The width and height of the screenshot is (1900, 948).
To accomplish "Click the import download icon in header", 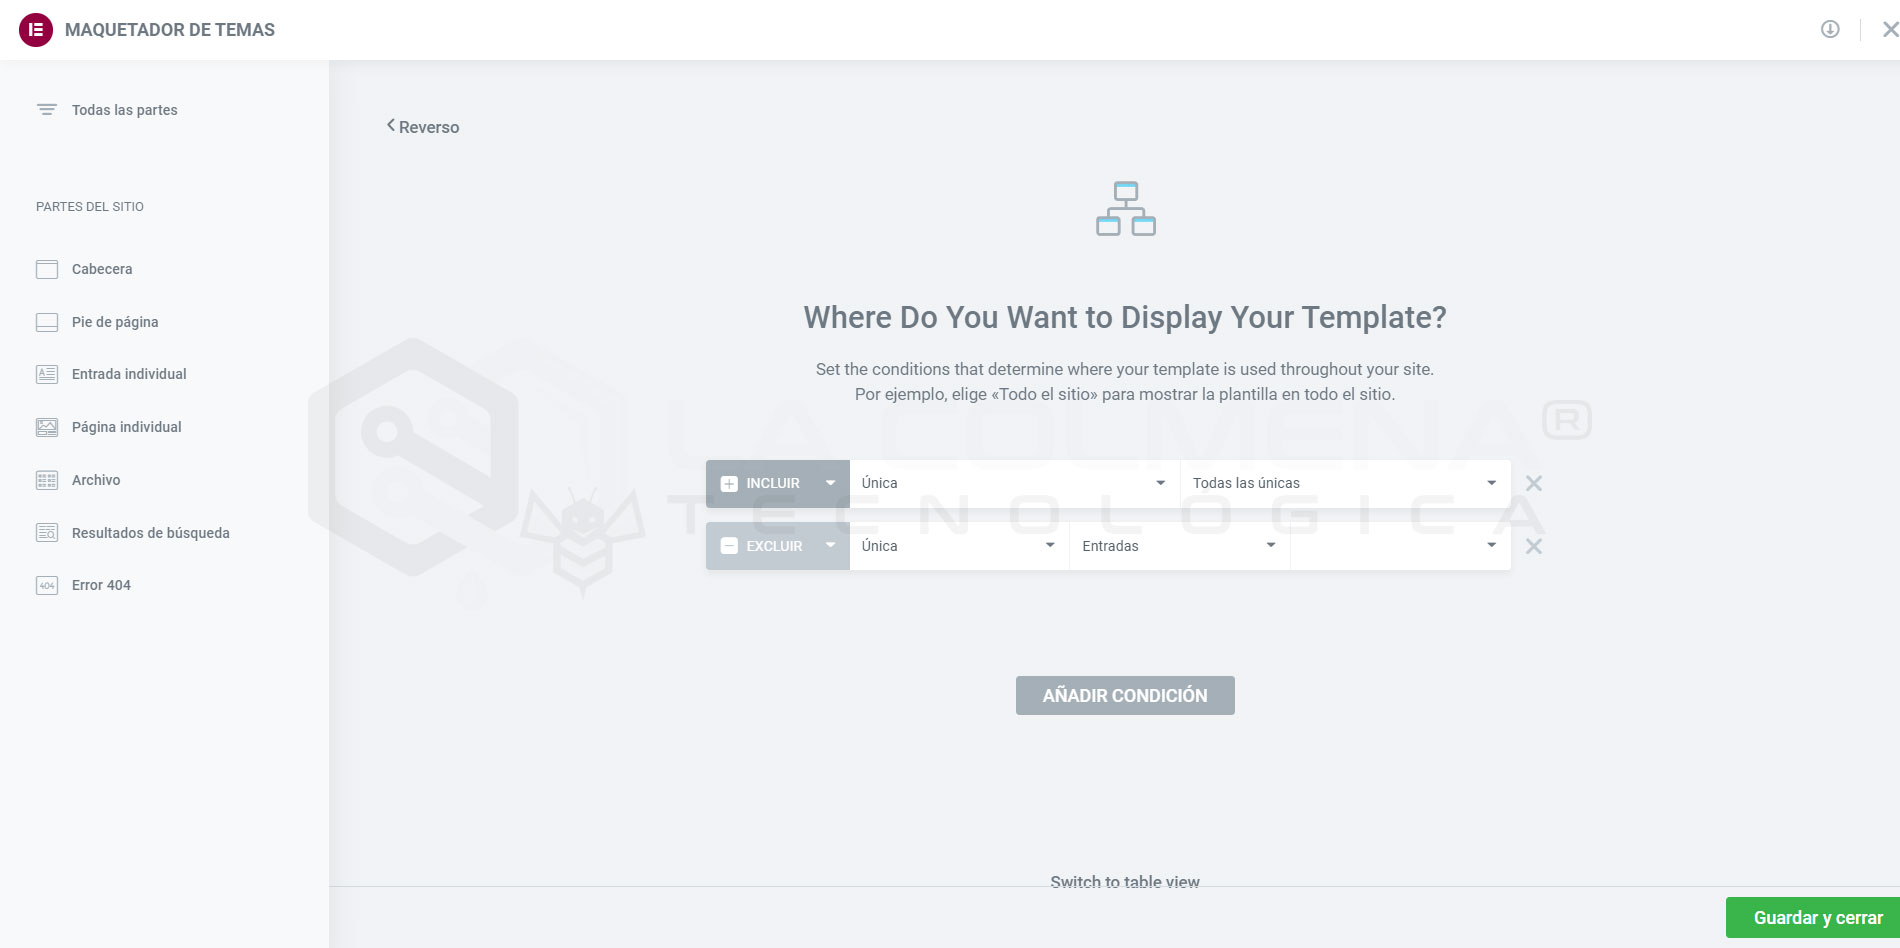I will point(1829,29).
